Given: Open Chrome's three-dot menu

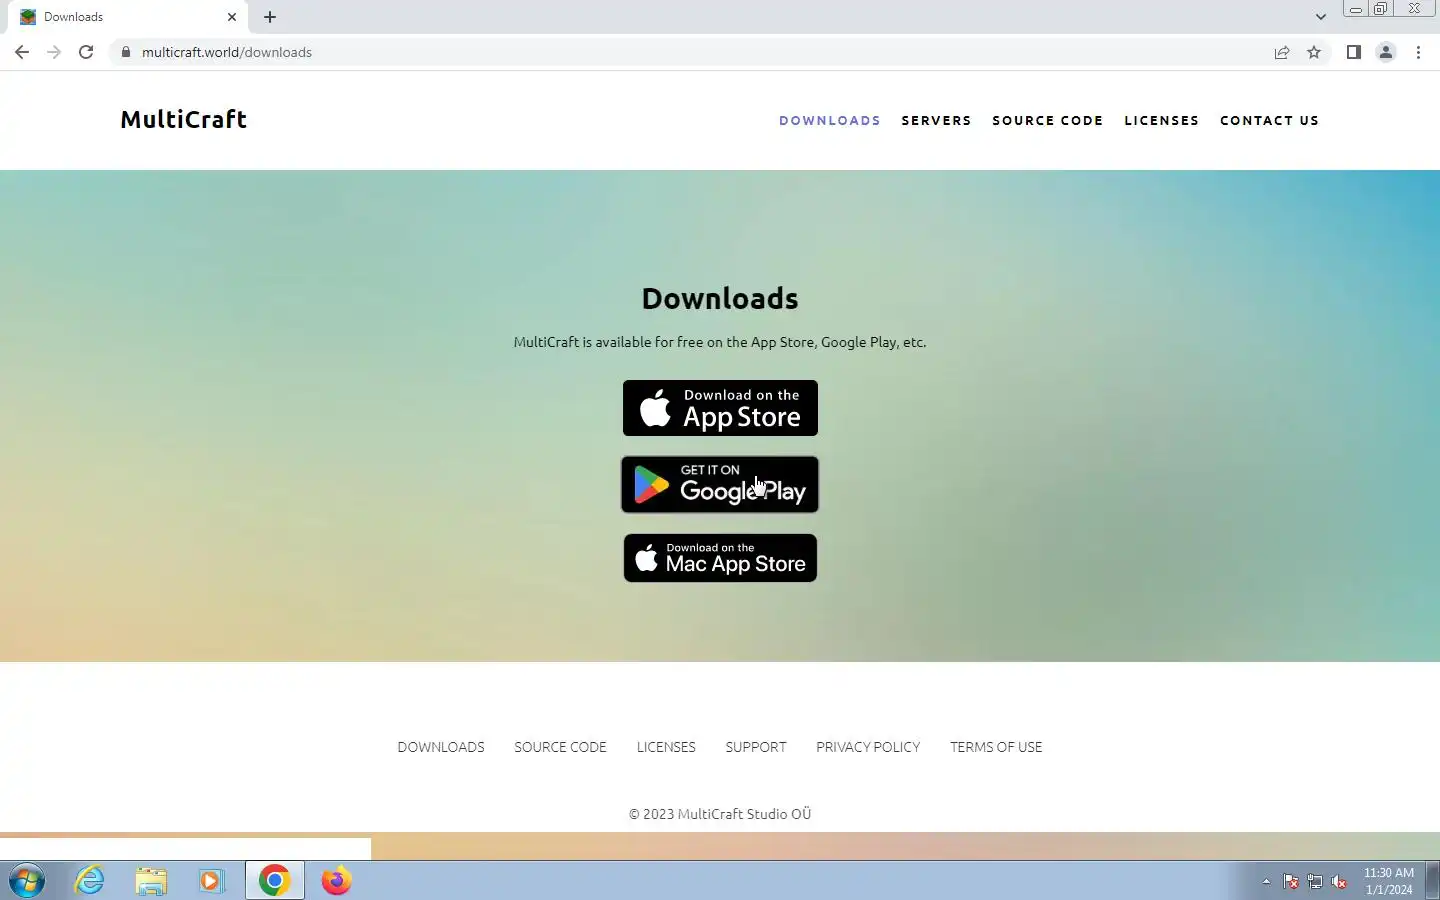Looking at the screenshot, I should (1418, 52).
